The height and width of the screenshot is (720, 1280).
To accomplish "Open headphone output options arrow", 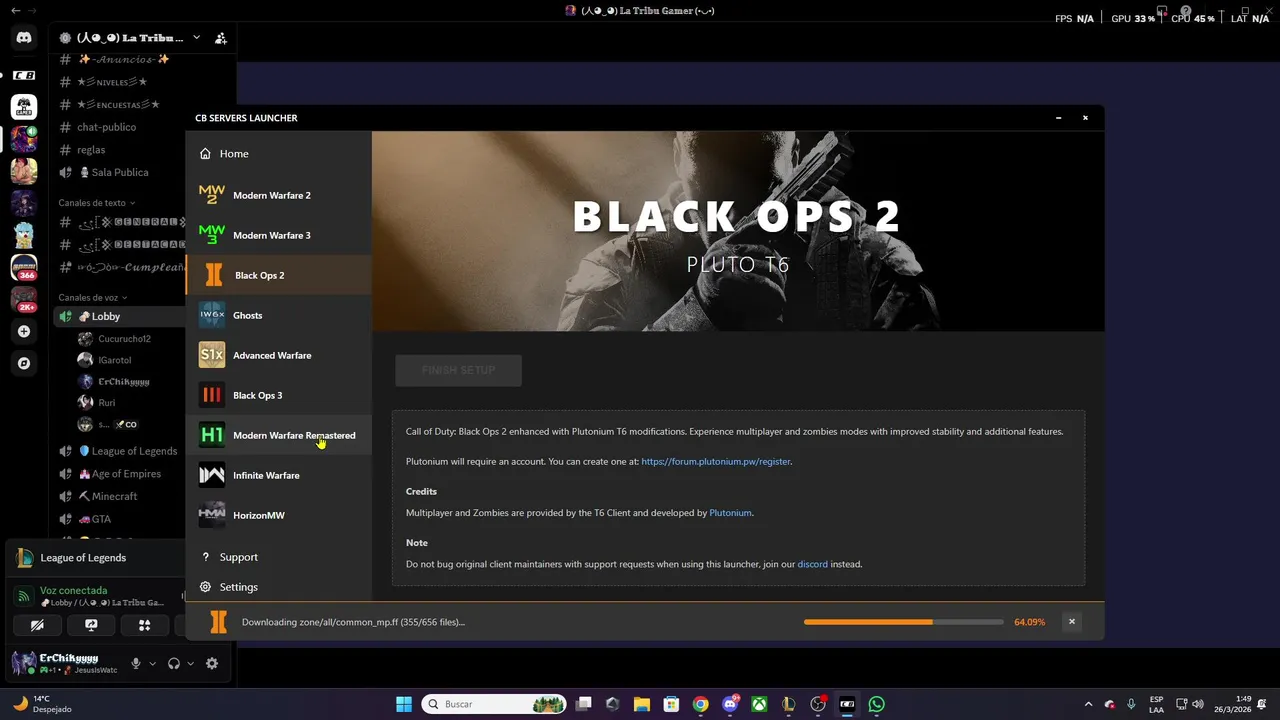I will [190, 663].
